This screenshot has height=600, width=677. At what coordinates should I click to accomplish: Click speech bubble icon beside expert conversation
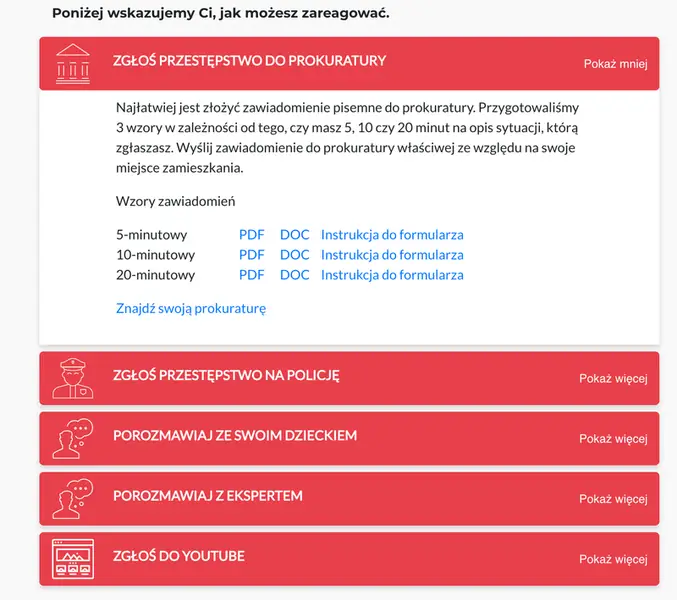[73, 499]
